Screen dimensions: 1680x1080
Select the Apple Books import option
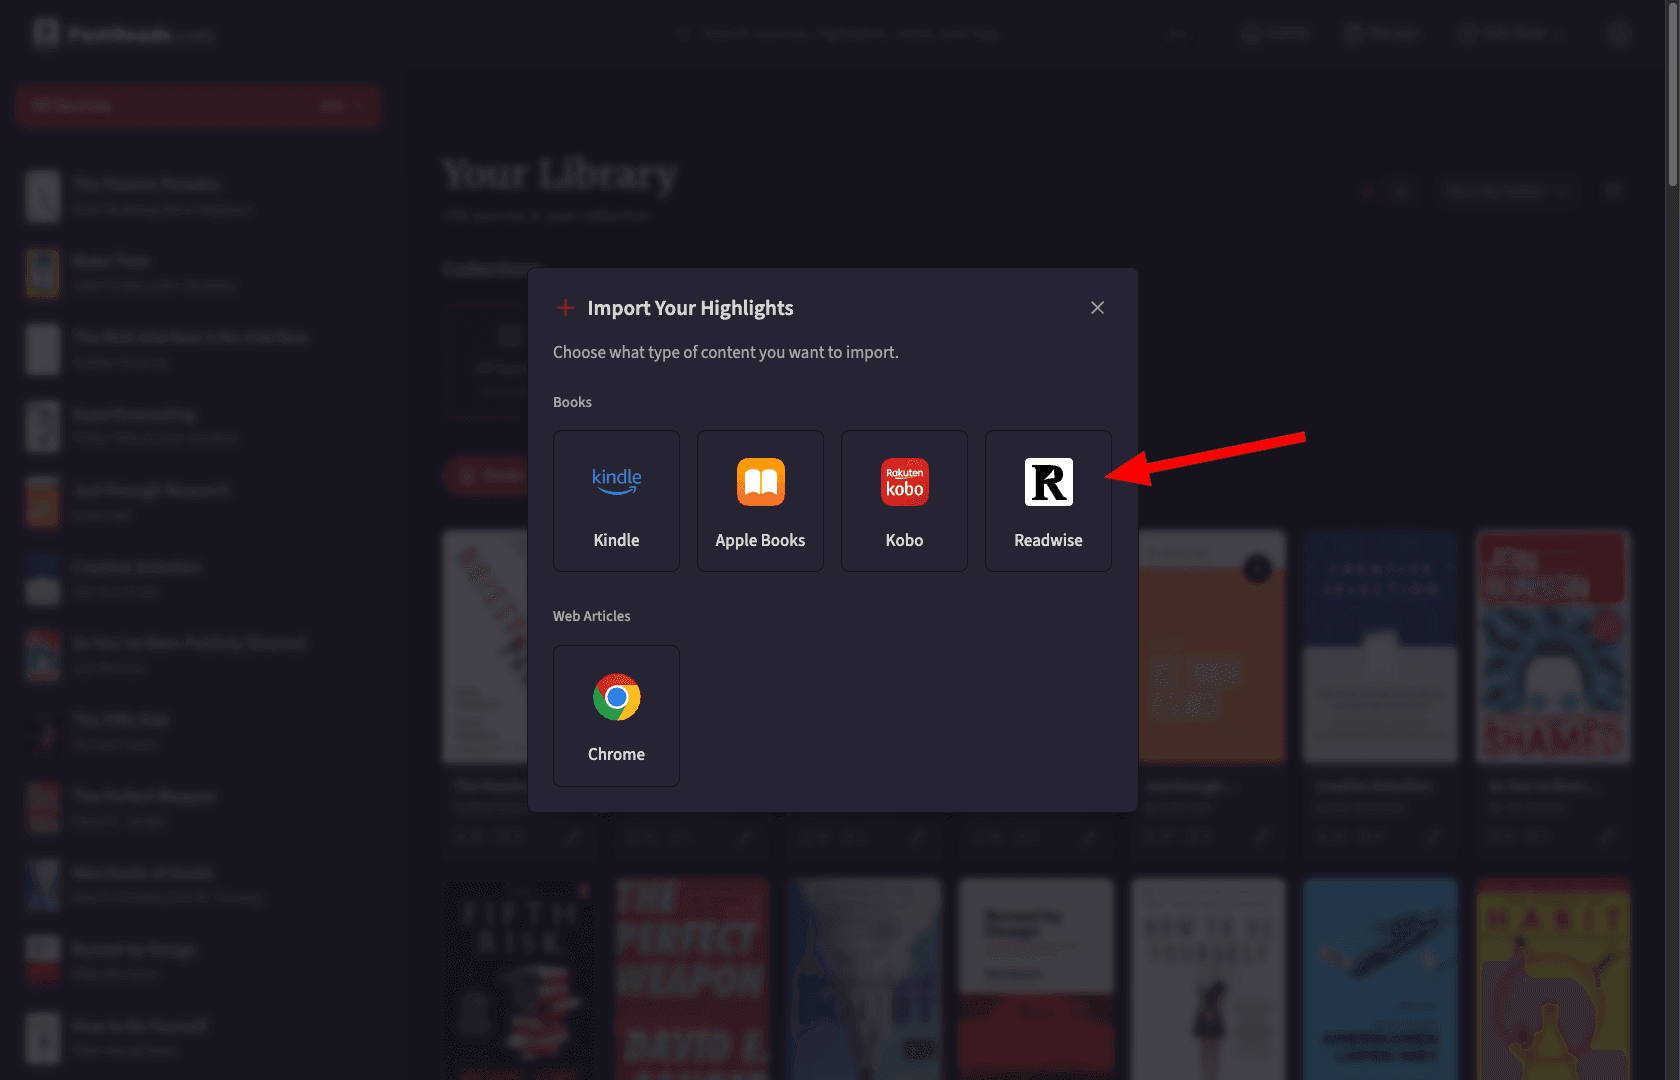(760, 501)
